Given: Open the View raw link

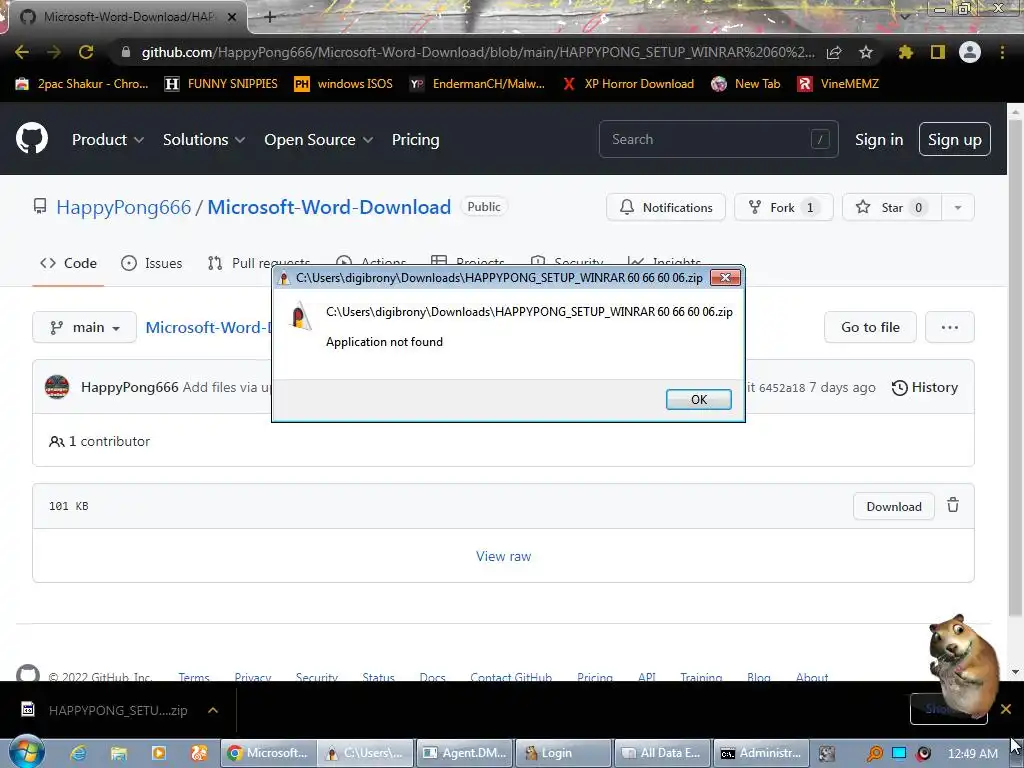Looking at the screenshot, I should click(x=504, y=556).
